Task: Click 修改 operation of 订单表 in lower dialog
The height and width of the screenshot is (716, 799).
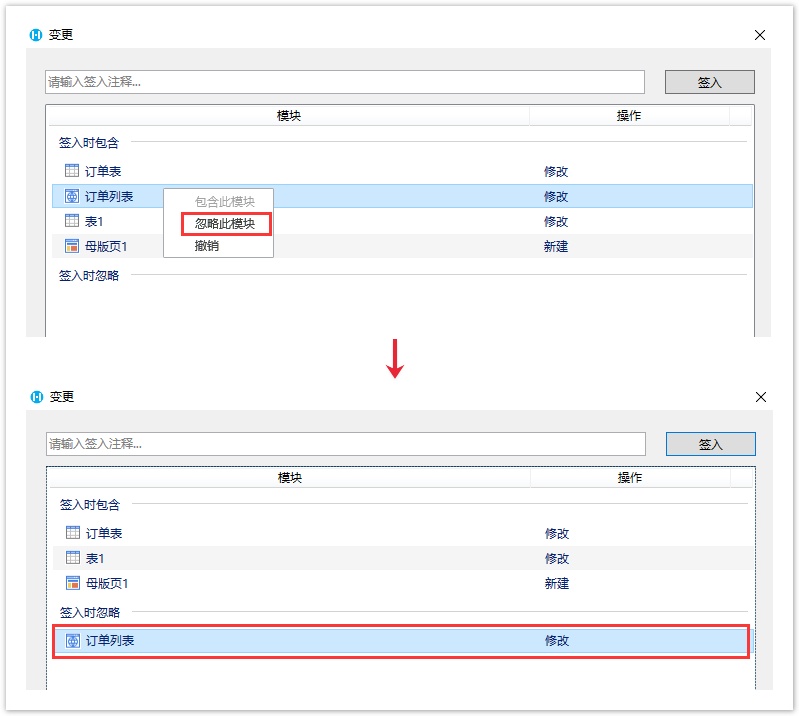Action: pyautogui.click(x=557, y=534)
